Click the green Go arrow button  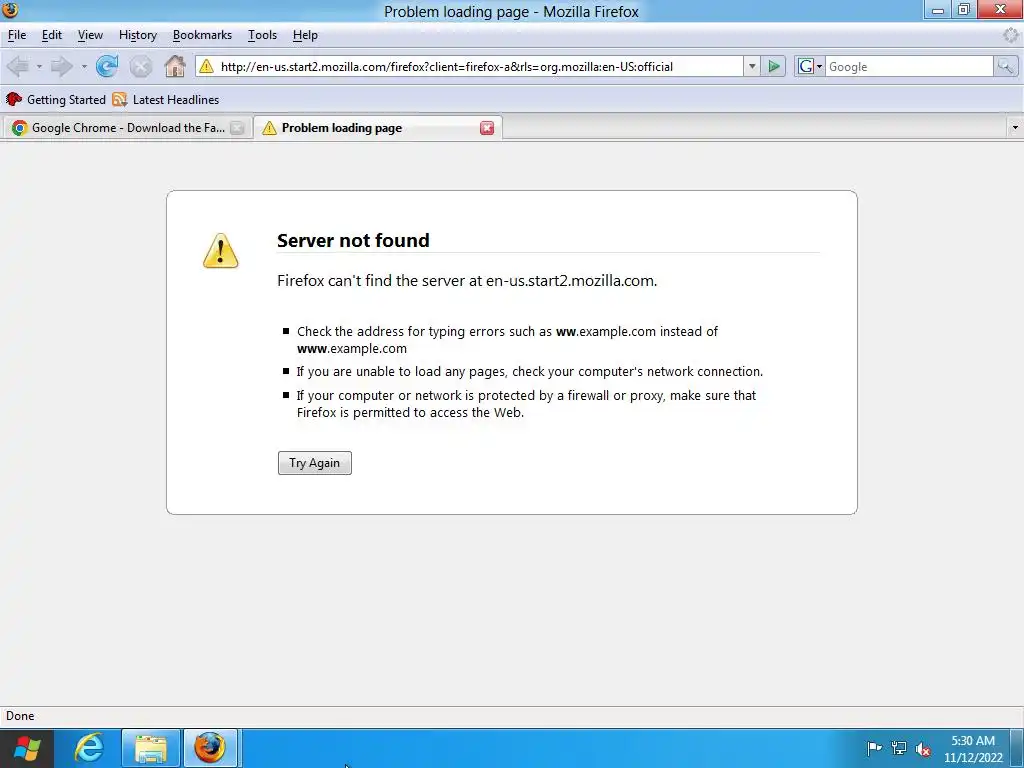(x=774, y=66)
